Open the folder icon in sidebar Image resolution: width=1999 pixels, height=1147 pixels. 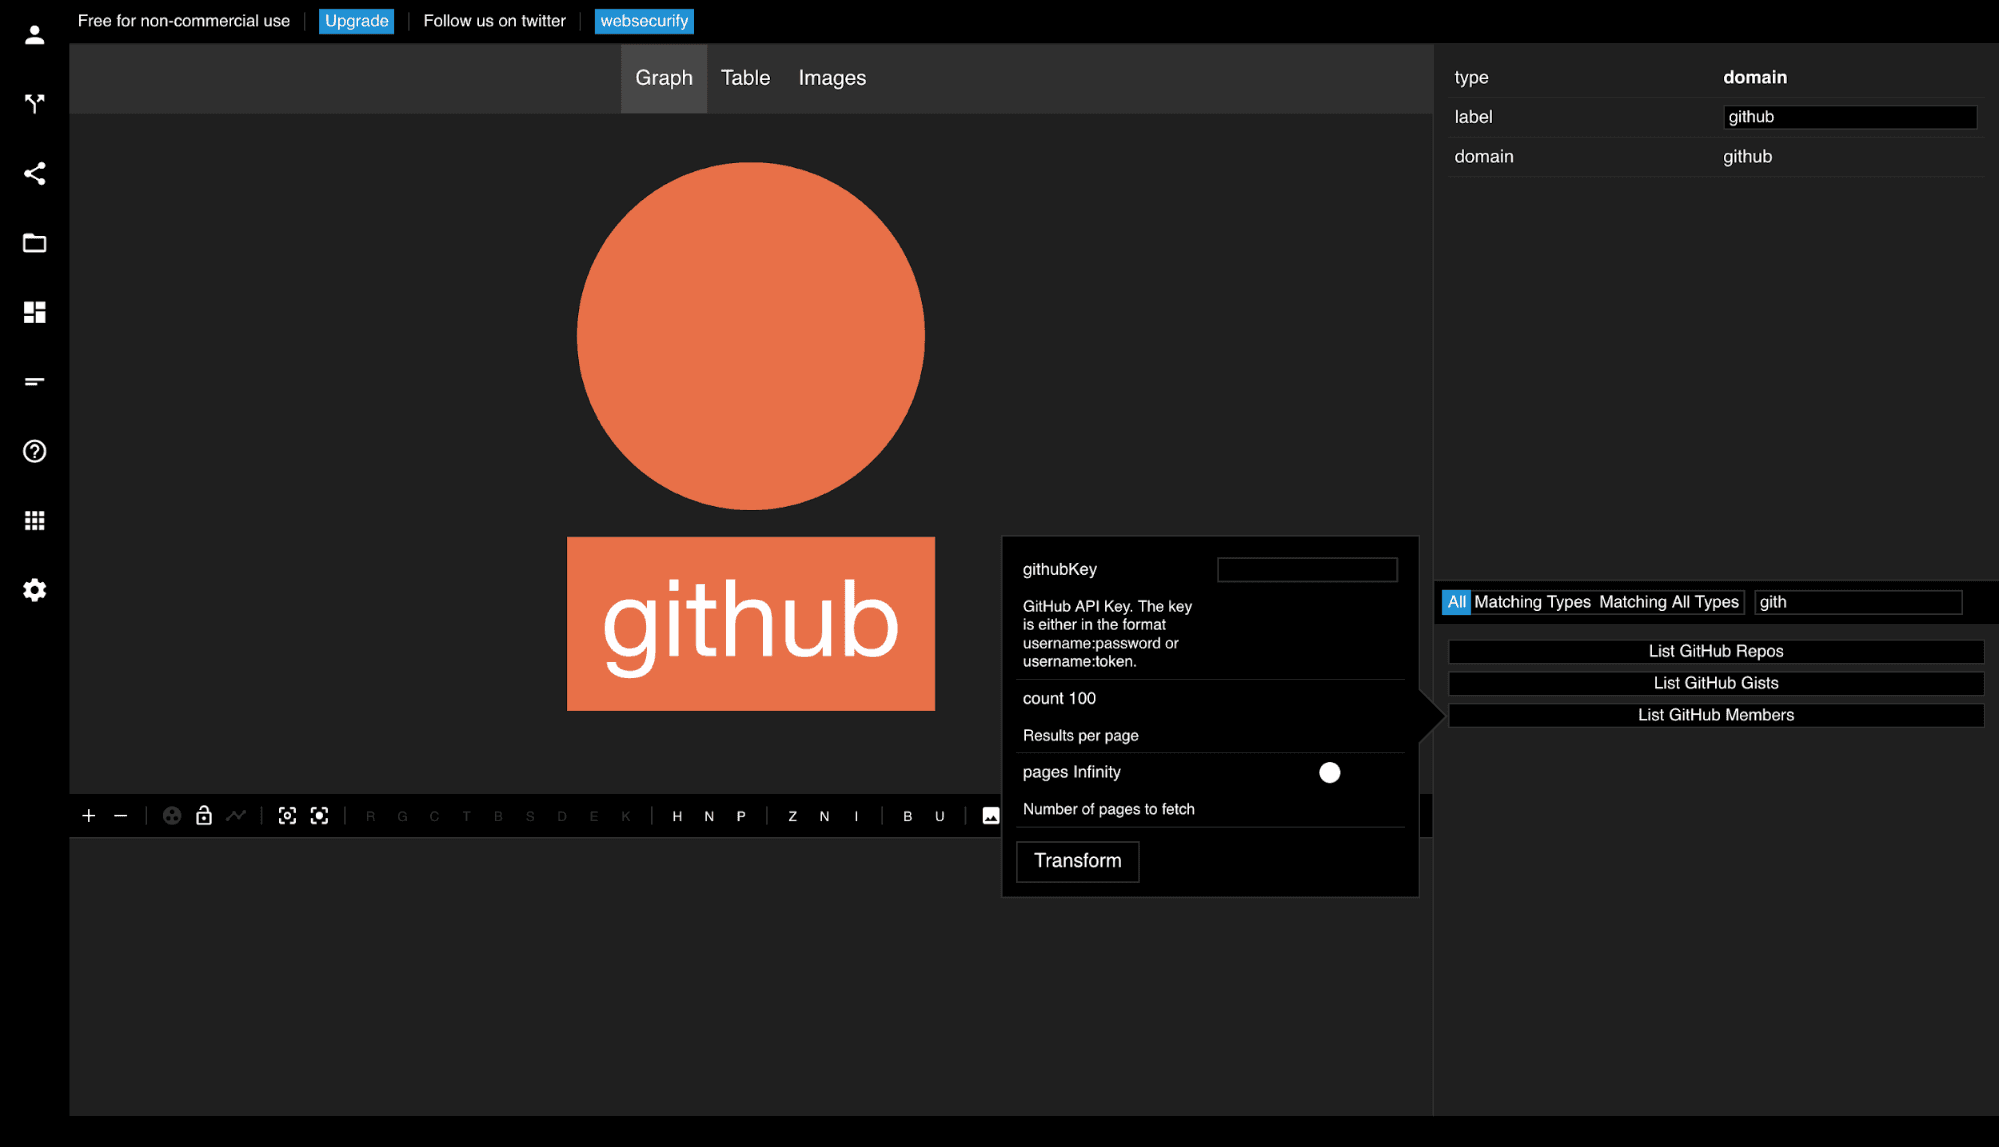(x=34, y=243)
